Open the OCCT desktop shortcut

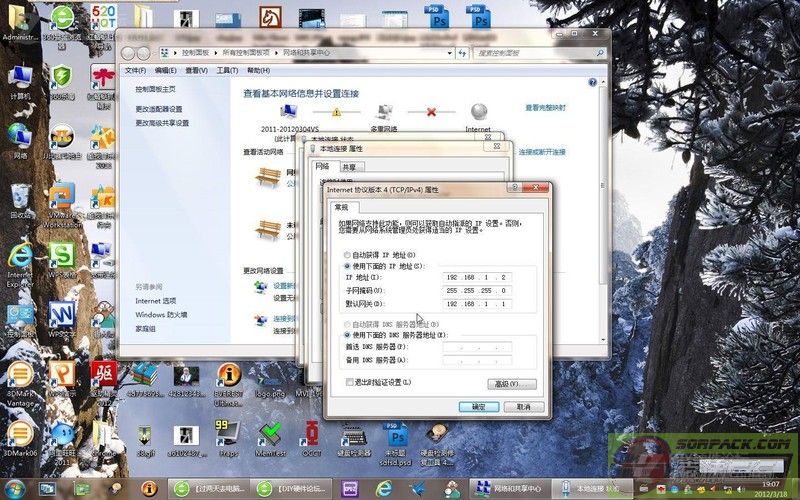pyautogui.click(x=312, y=439)
